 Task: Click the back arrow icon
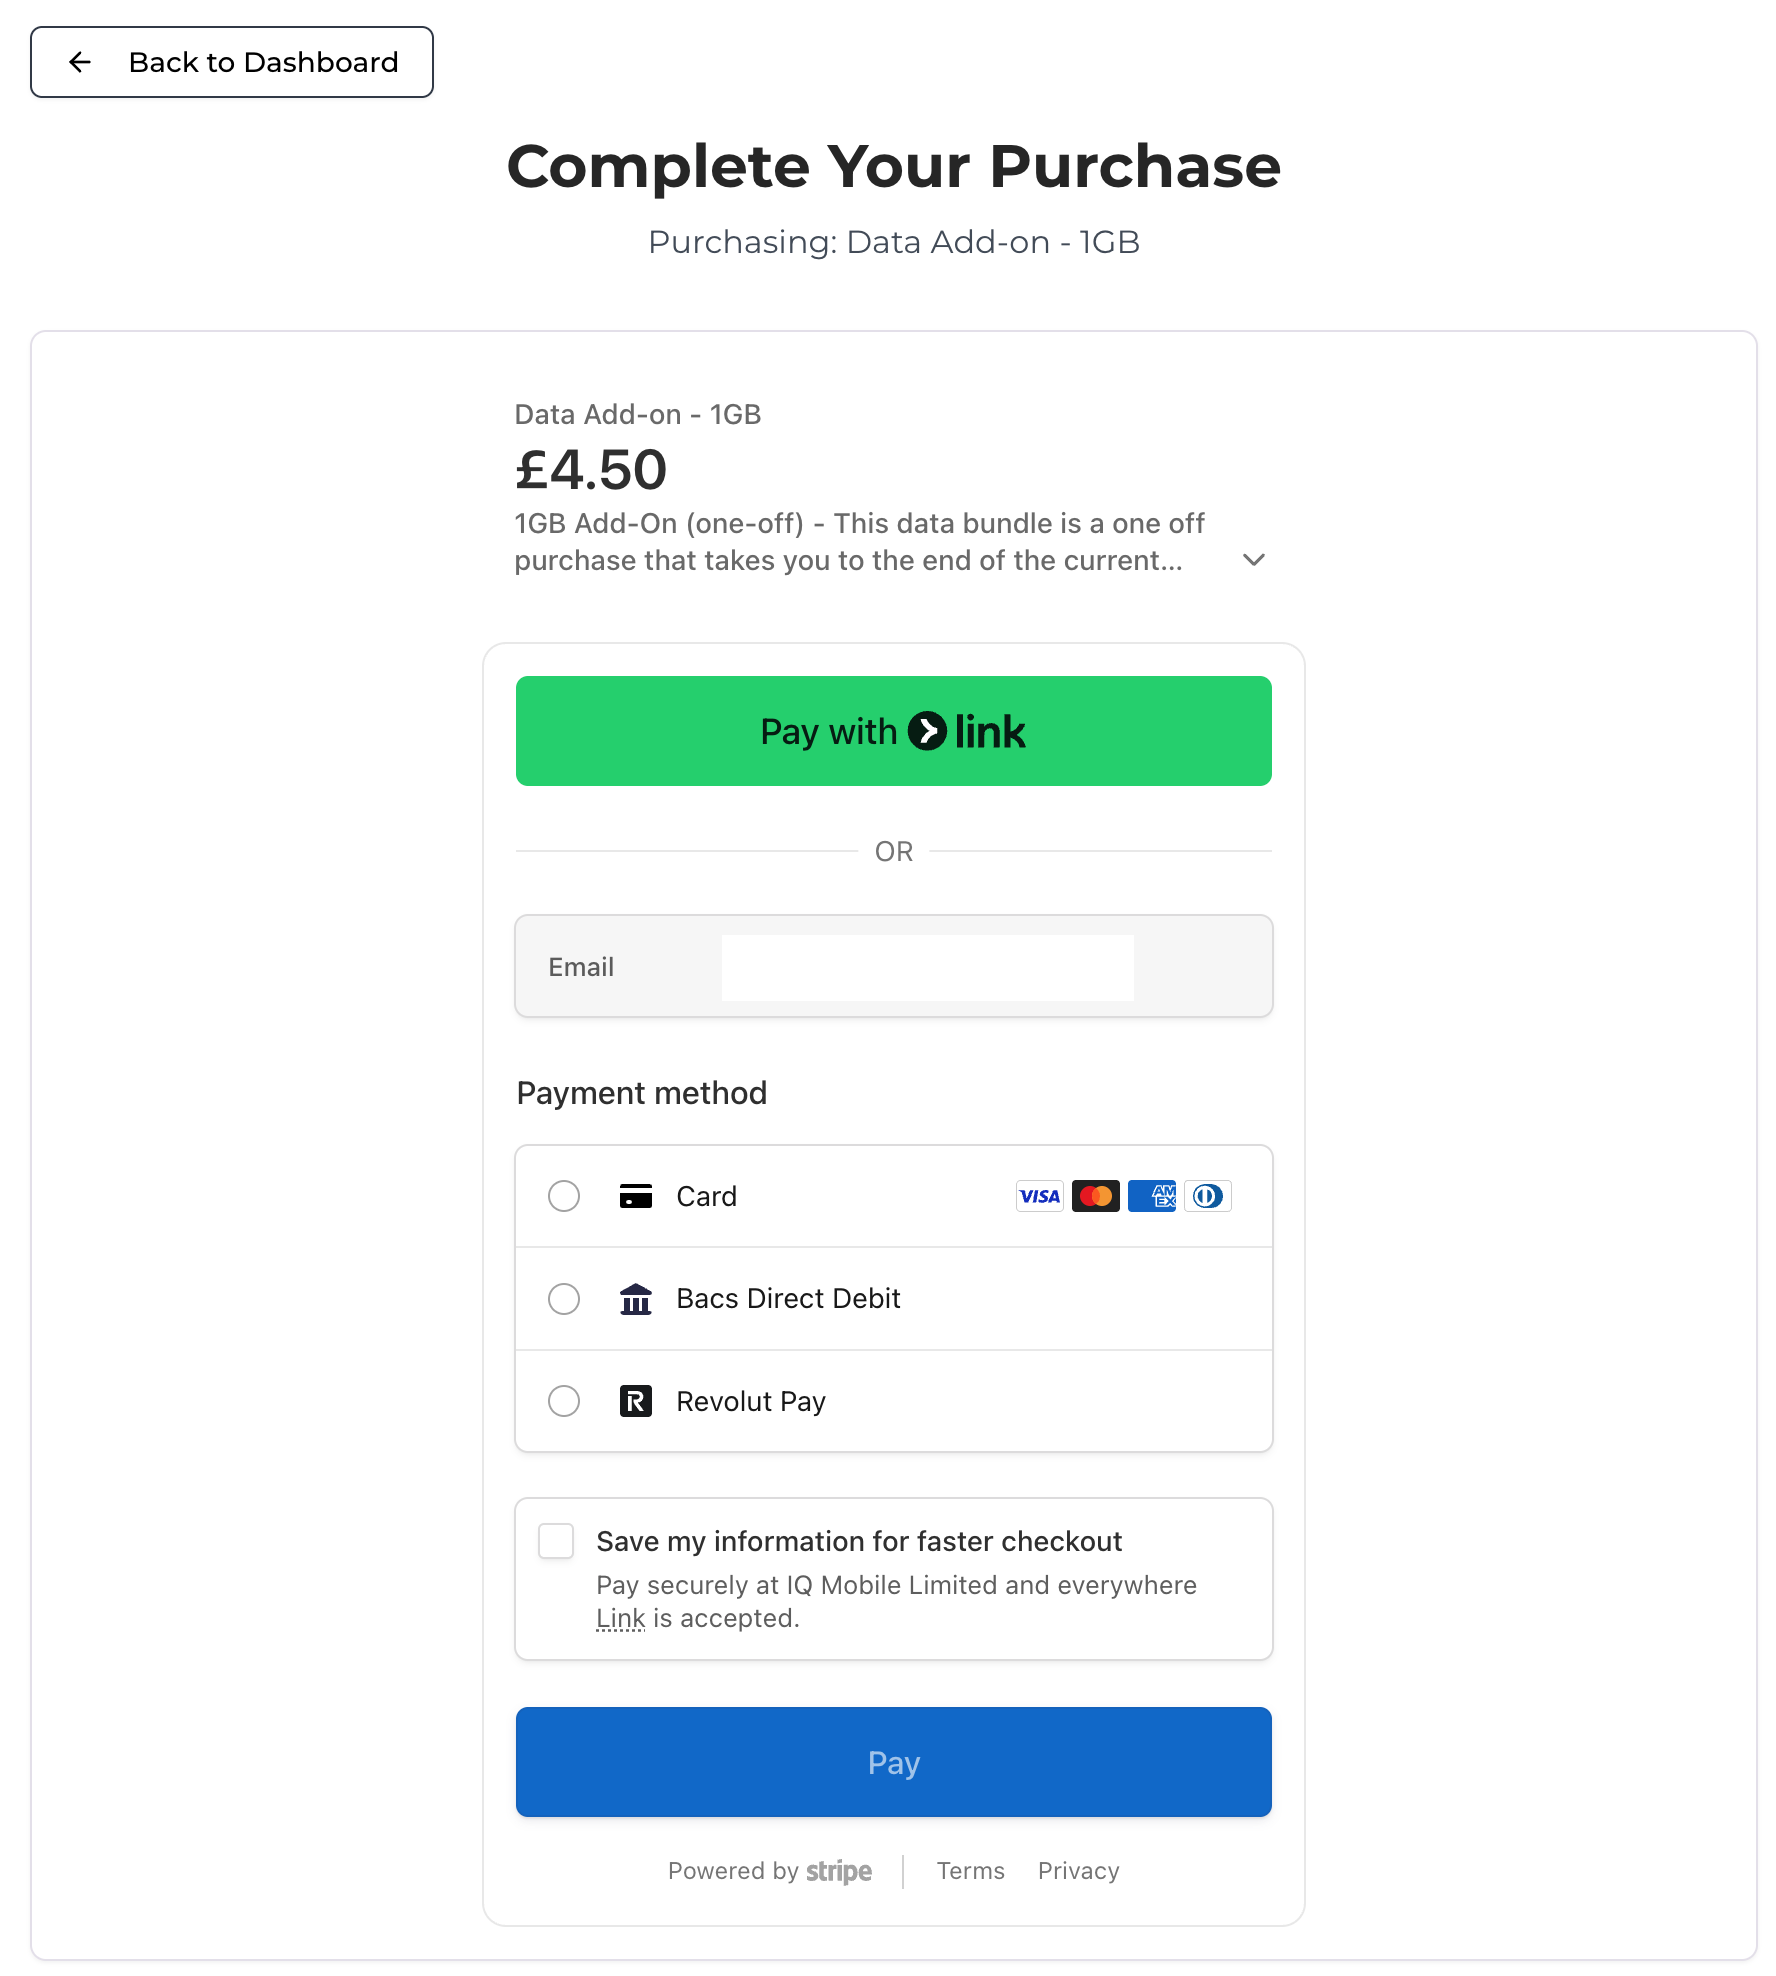(78, 62)
